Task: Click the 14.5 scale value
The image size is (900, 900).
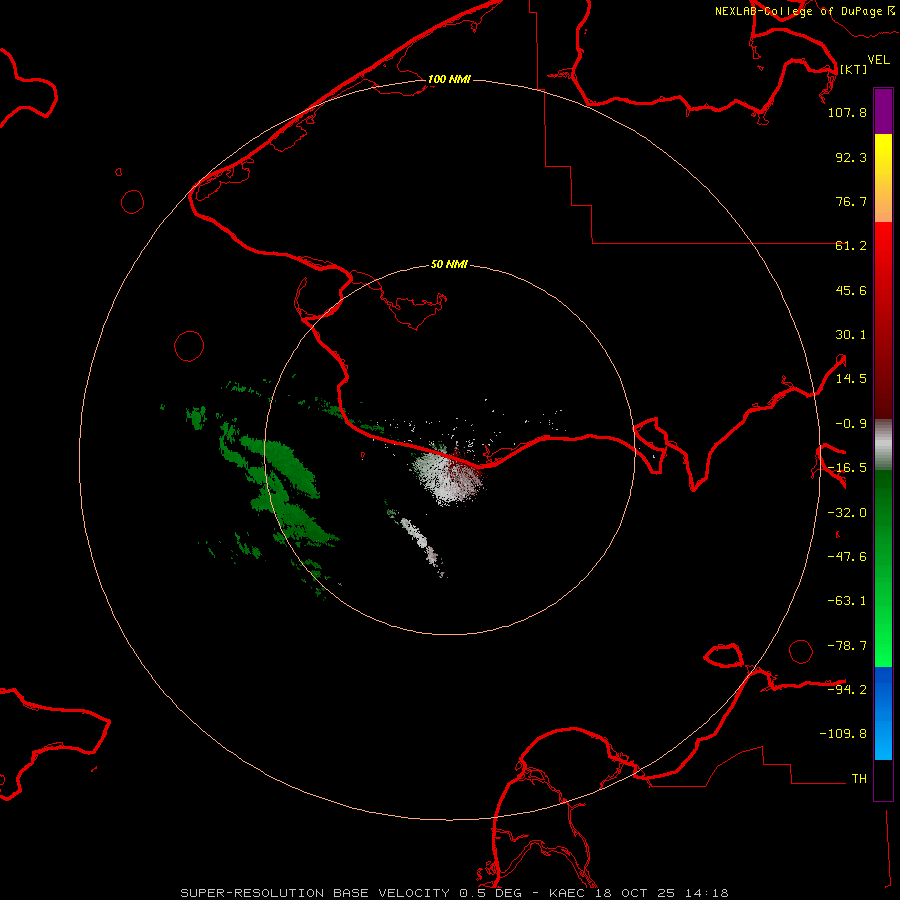Action: 851,379
